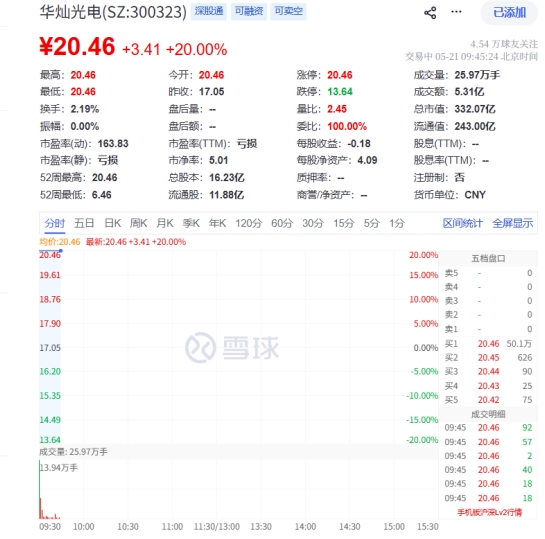
Task: Click the 已添加 button
Action: tap(509, 13)
